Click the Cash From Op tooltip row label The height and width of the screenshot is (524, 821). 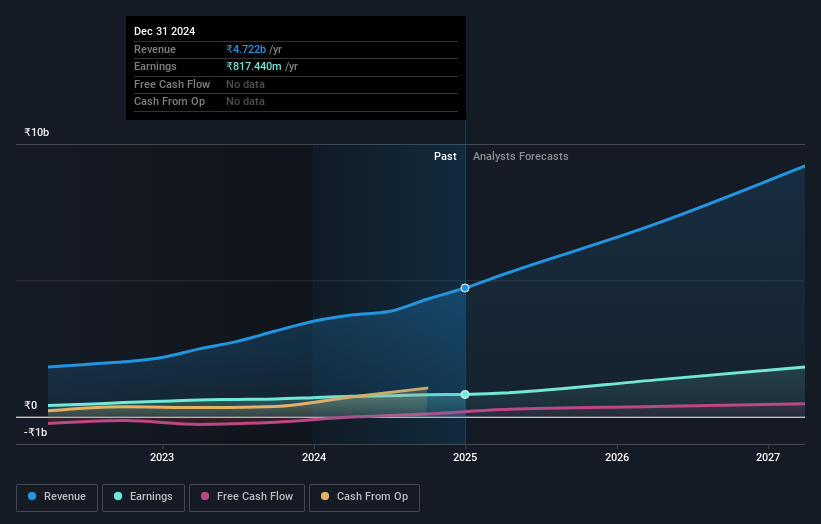pos(169,102)
